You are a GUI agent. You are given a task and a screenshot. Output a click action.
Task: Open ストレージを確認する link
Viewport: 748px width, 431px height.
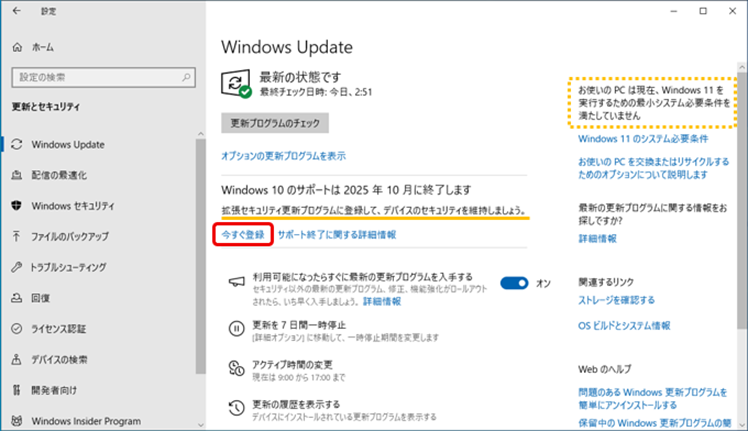coord(616,300)
